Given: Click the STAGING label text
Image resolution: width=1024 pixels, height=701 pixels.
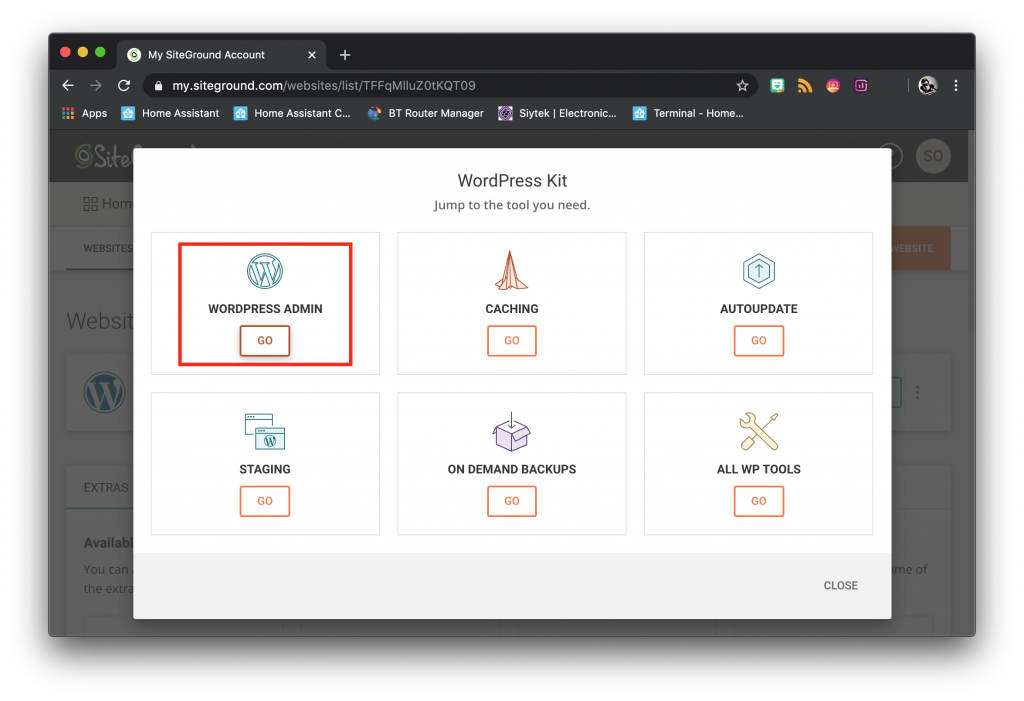Looking at the screenshot, I should 264,469.
